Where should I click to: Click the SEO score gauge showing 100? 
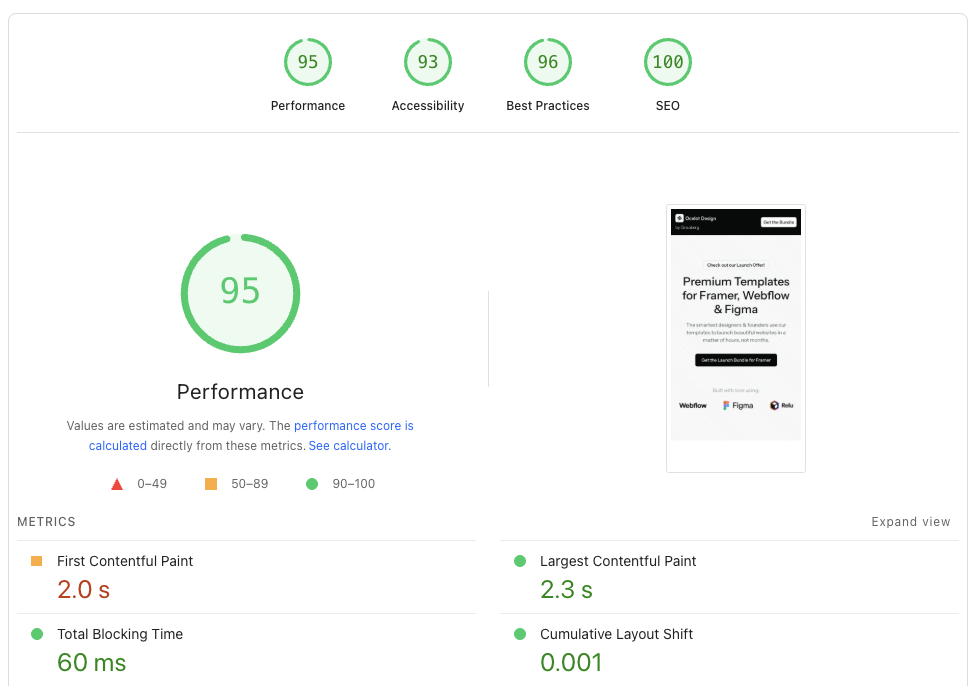(x=667, y=61)
